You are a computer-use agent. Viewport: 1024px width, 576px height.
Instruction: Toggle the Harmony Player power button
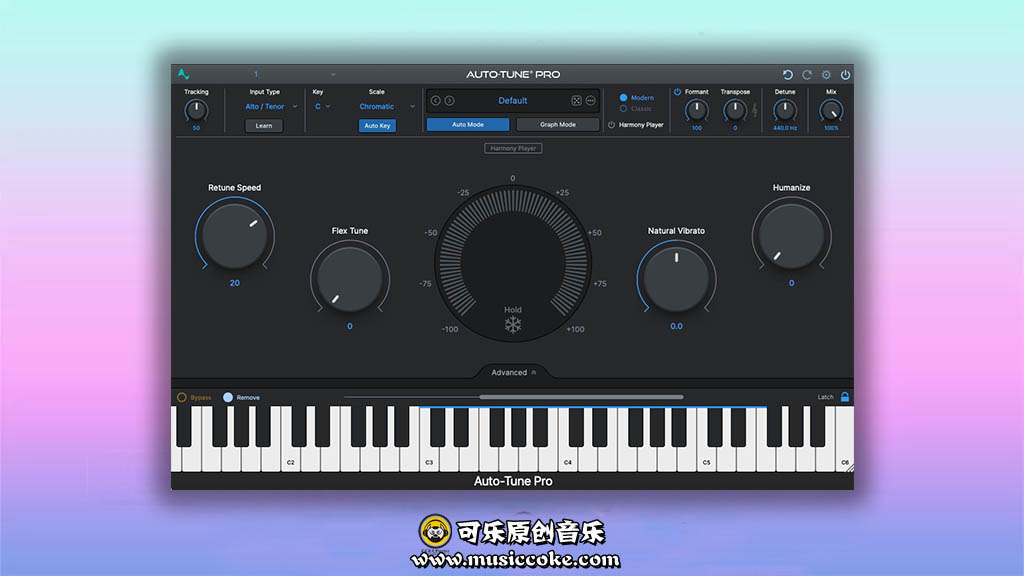click(x=611, y=125)
